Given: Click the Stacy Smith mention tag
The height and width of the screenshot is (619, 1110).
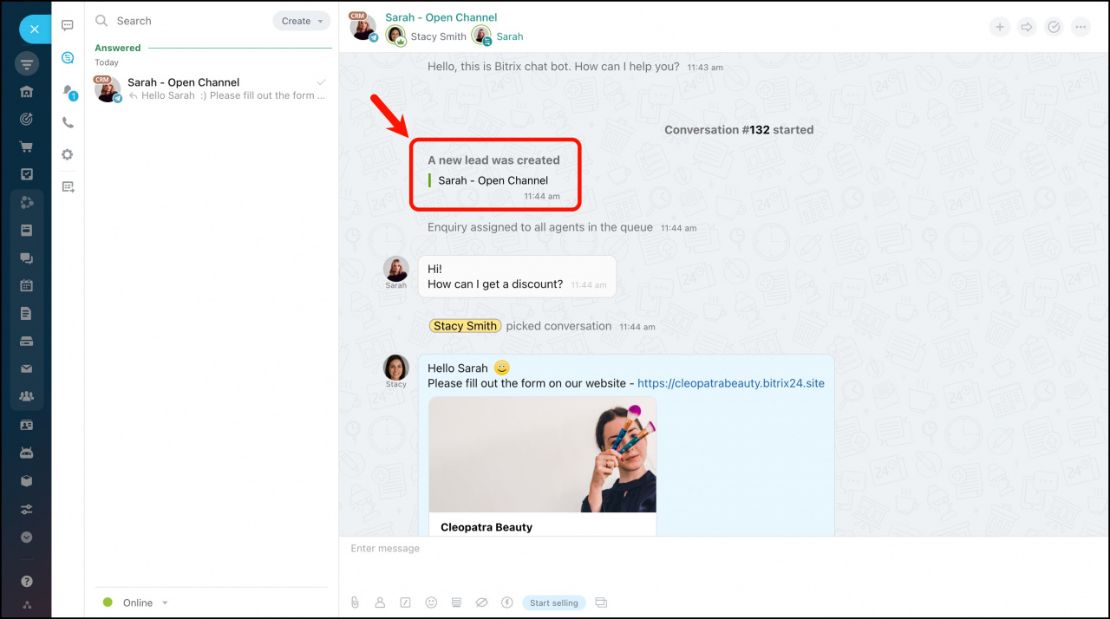Looking at the screenshot, I should 464,326.
